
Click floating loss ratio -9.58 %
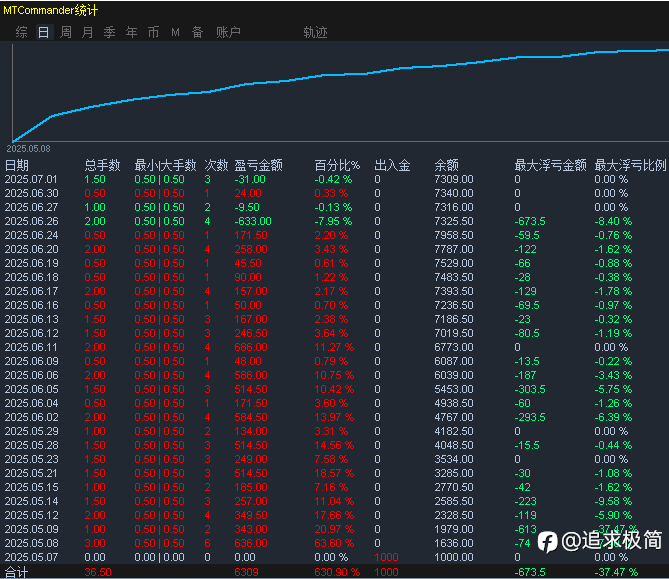pyautogui.click(x=613, y=501)
